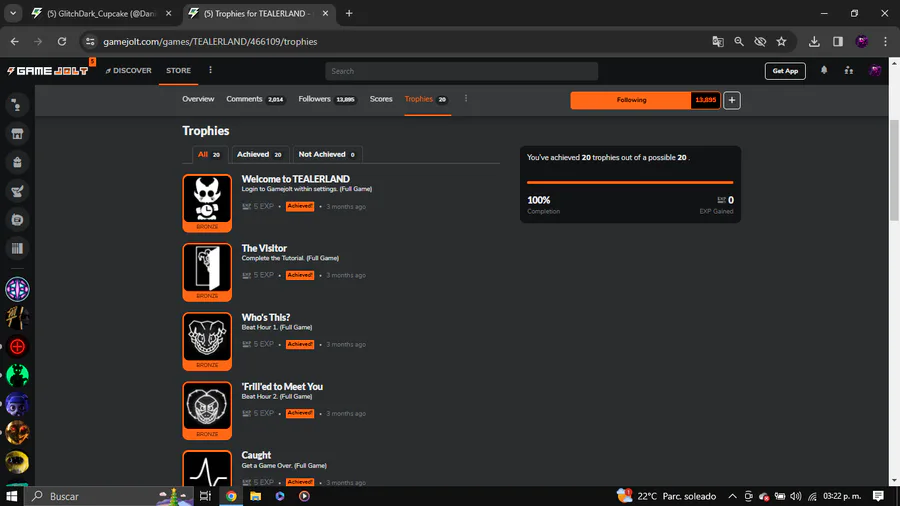Screen dimensions: 900x506
Task: Switch to the Comments tab
Action: pyautogui.click(x=255, y=99)
